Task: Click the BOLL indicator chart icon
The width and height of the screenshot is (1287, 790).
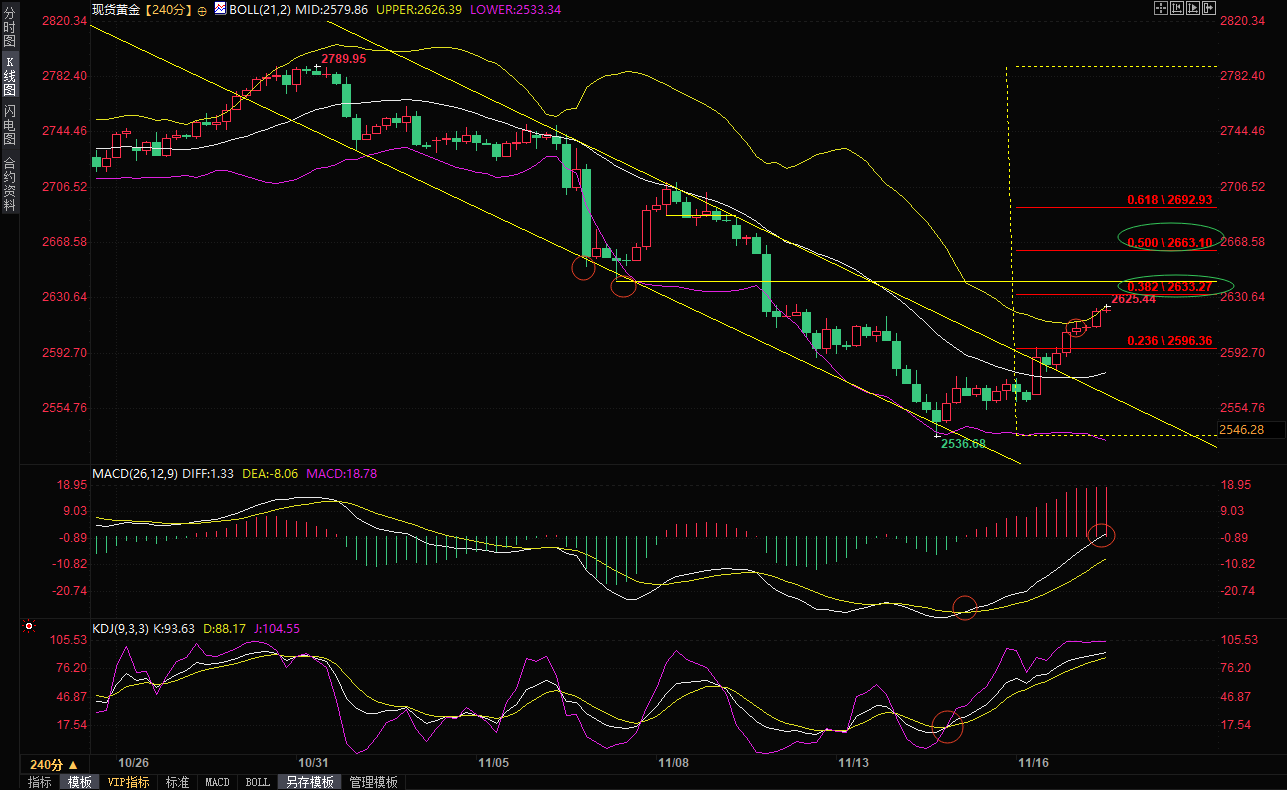Action: tap(221, 8)
